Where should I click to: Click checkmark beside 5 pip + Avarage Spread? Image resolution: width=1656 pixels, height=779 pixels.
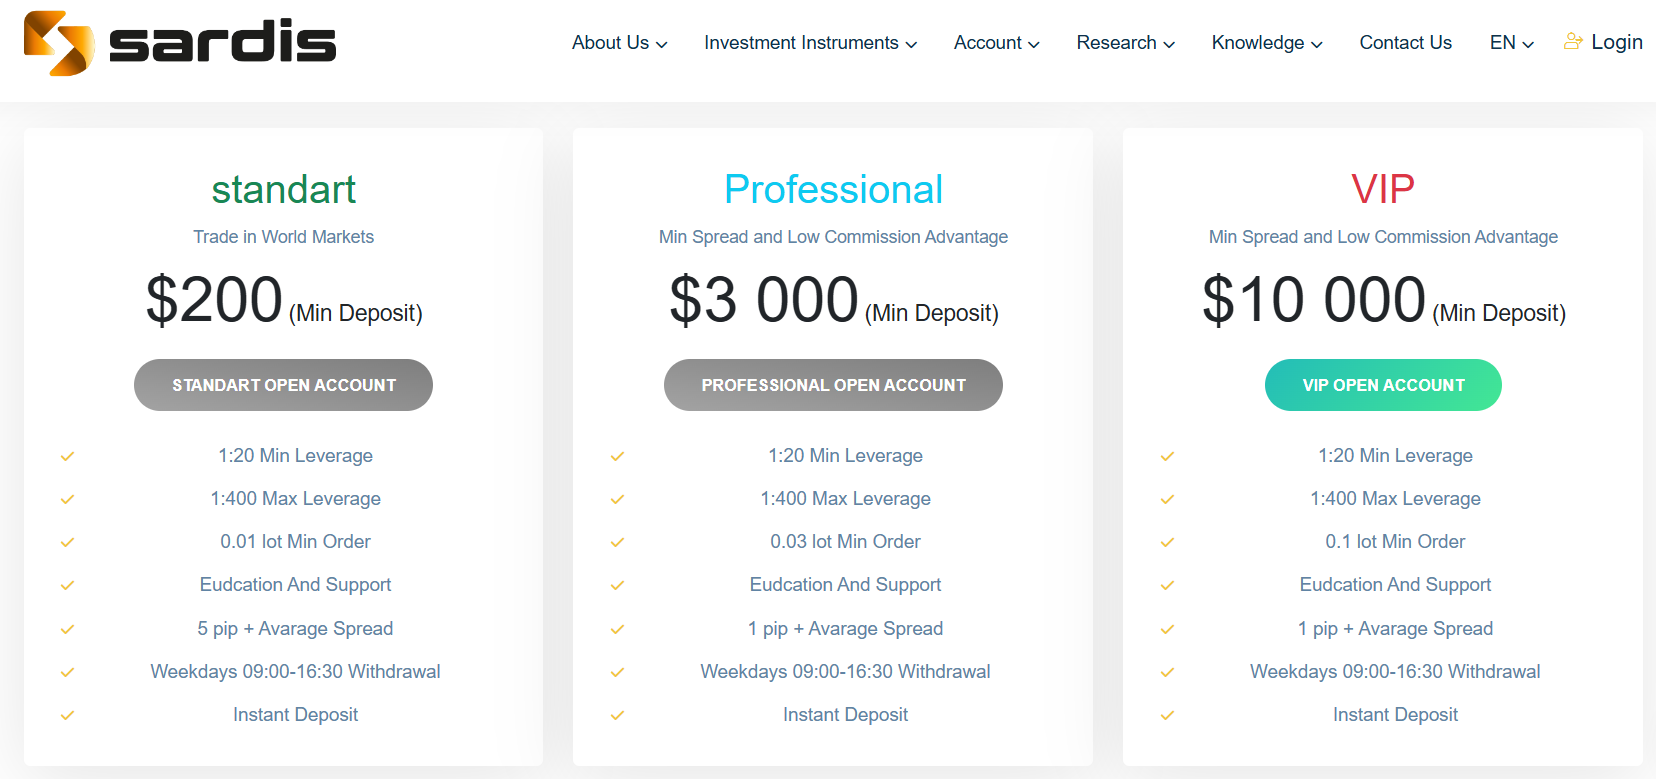[67, 630]
